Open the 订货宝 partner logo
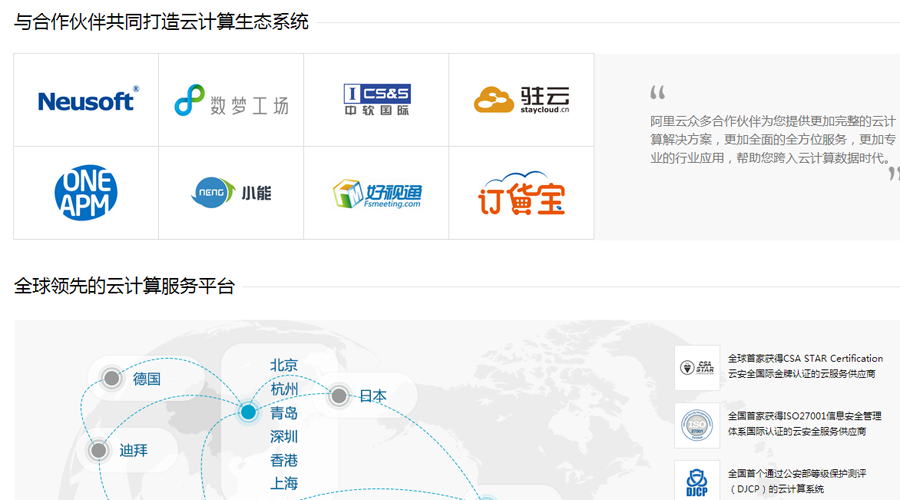 [x=521, y=193]
